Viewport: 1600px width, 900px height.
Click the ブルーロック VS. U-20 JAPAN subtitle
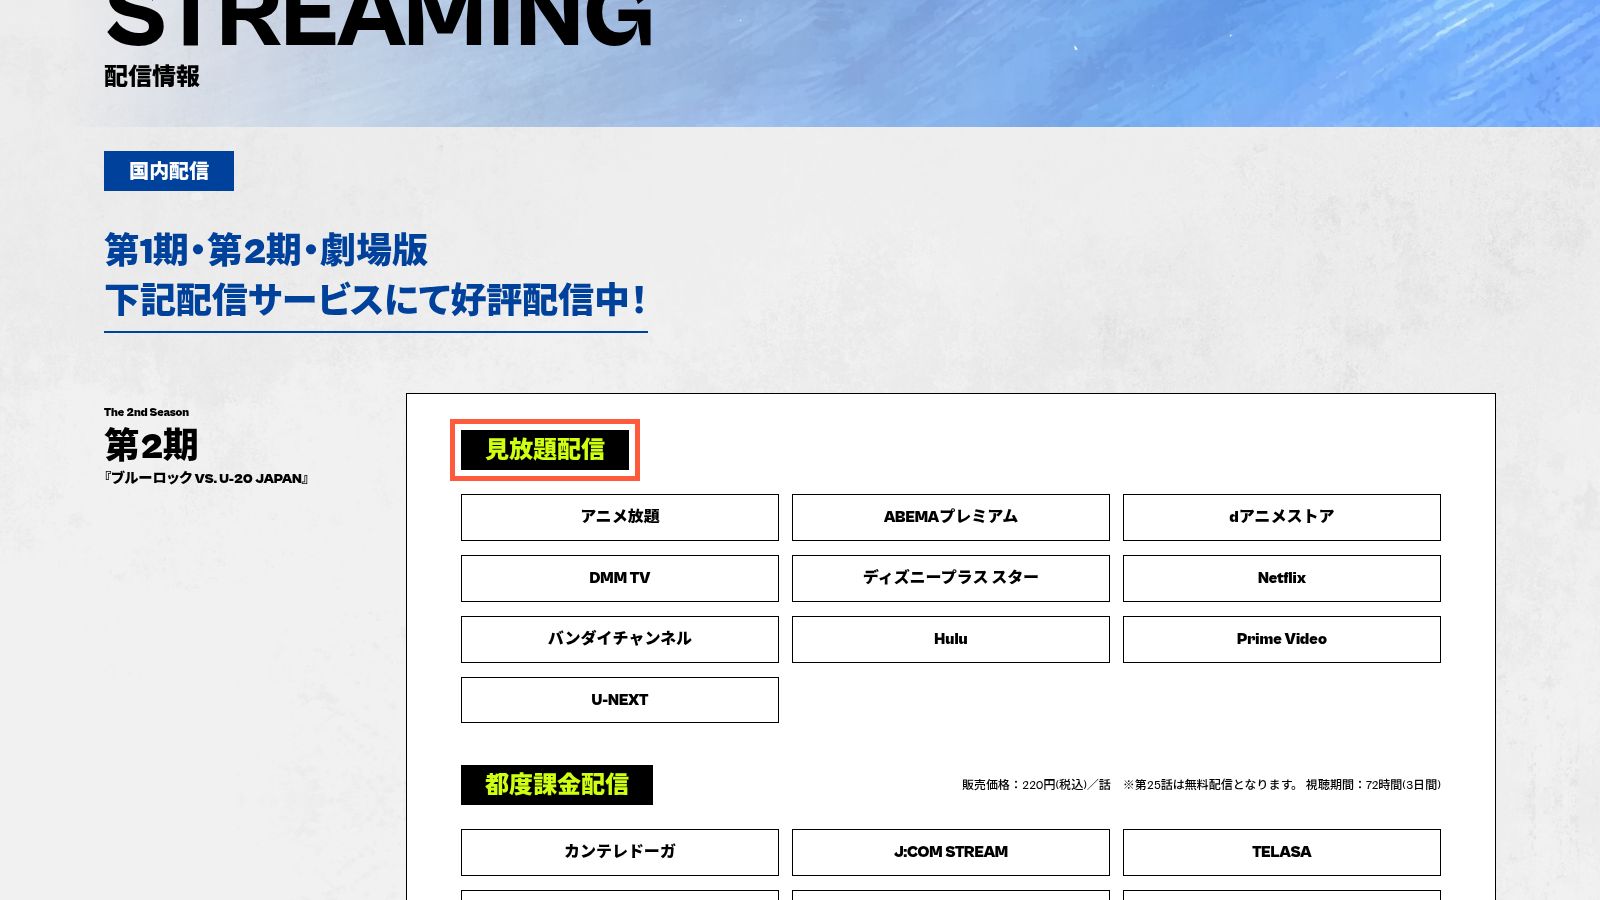(x=206, y=478)
